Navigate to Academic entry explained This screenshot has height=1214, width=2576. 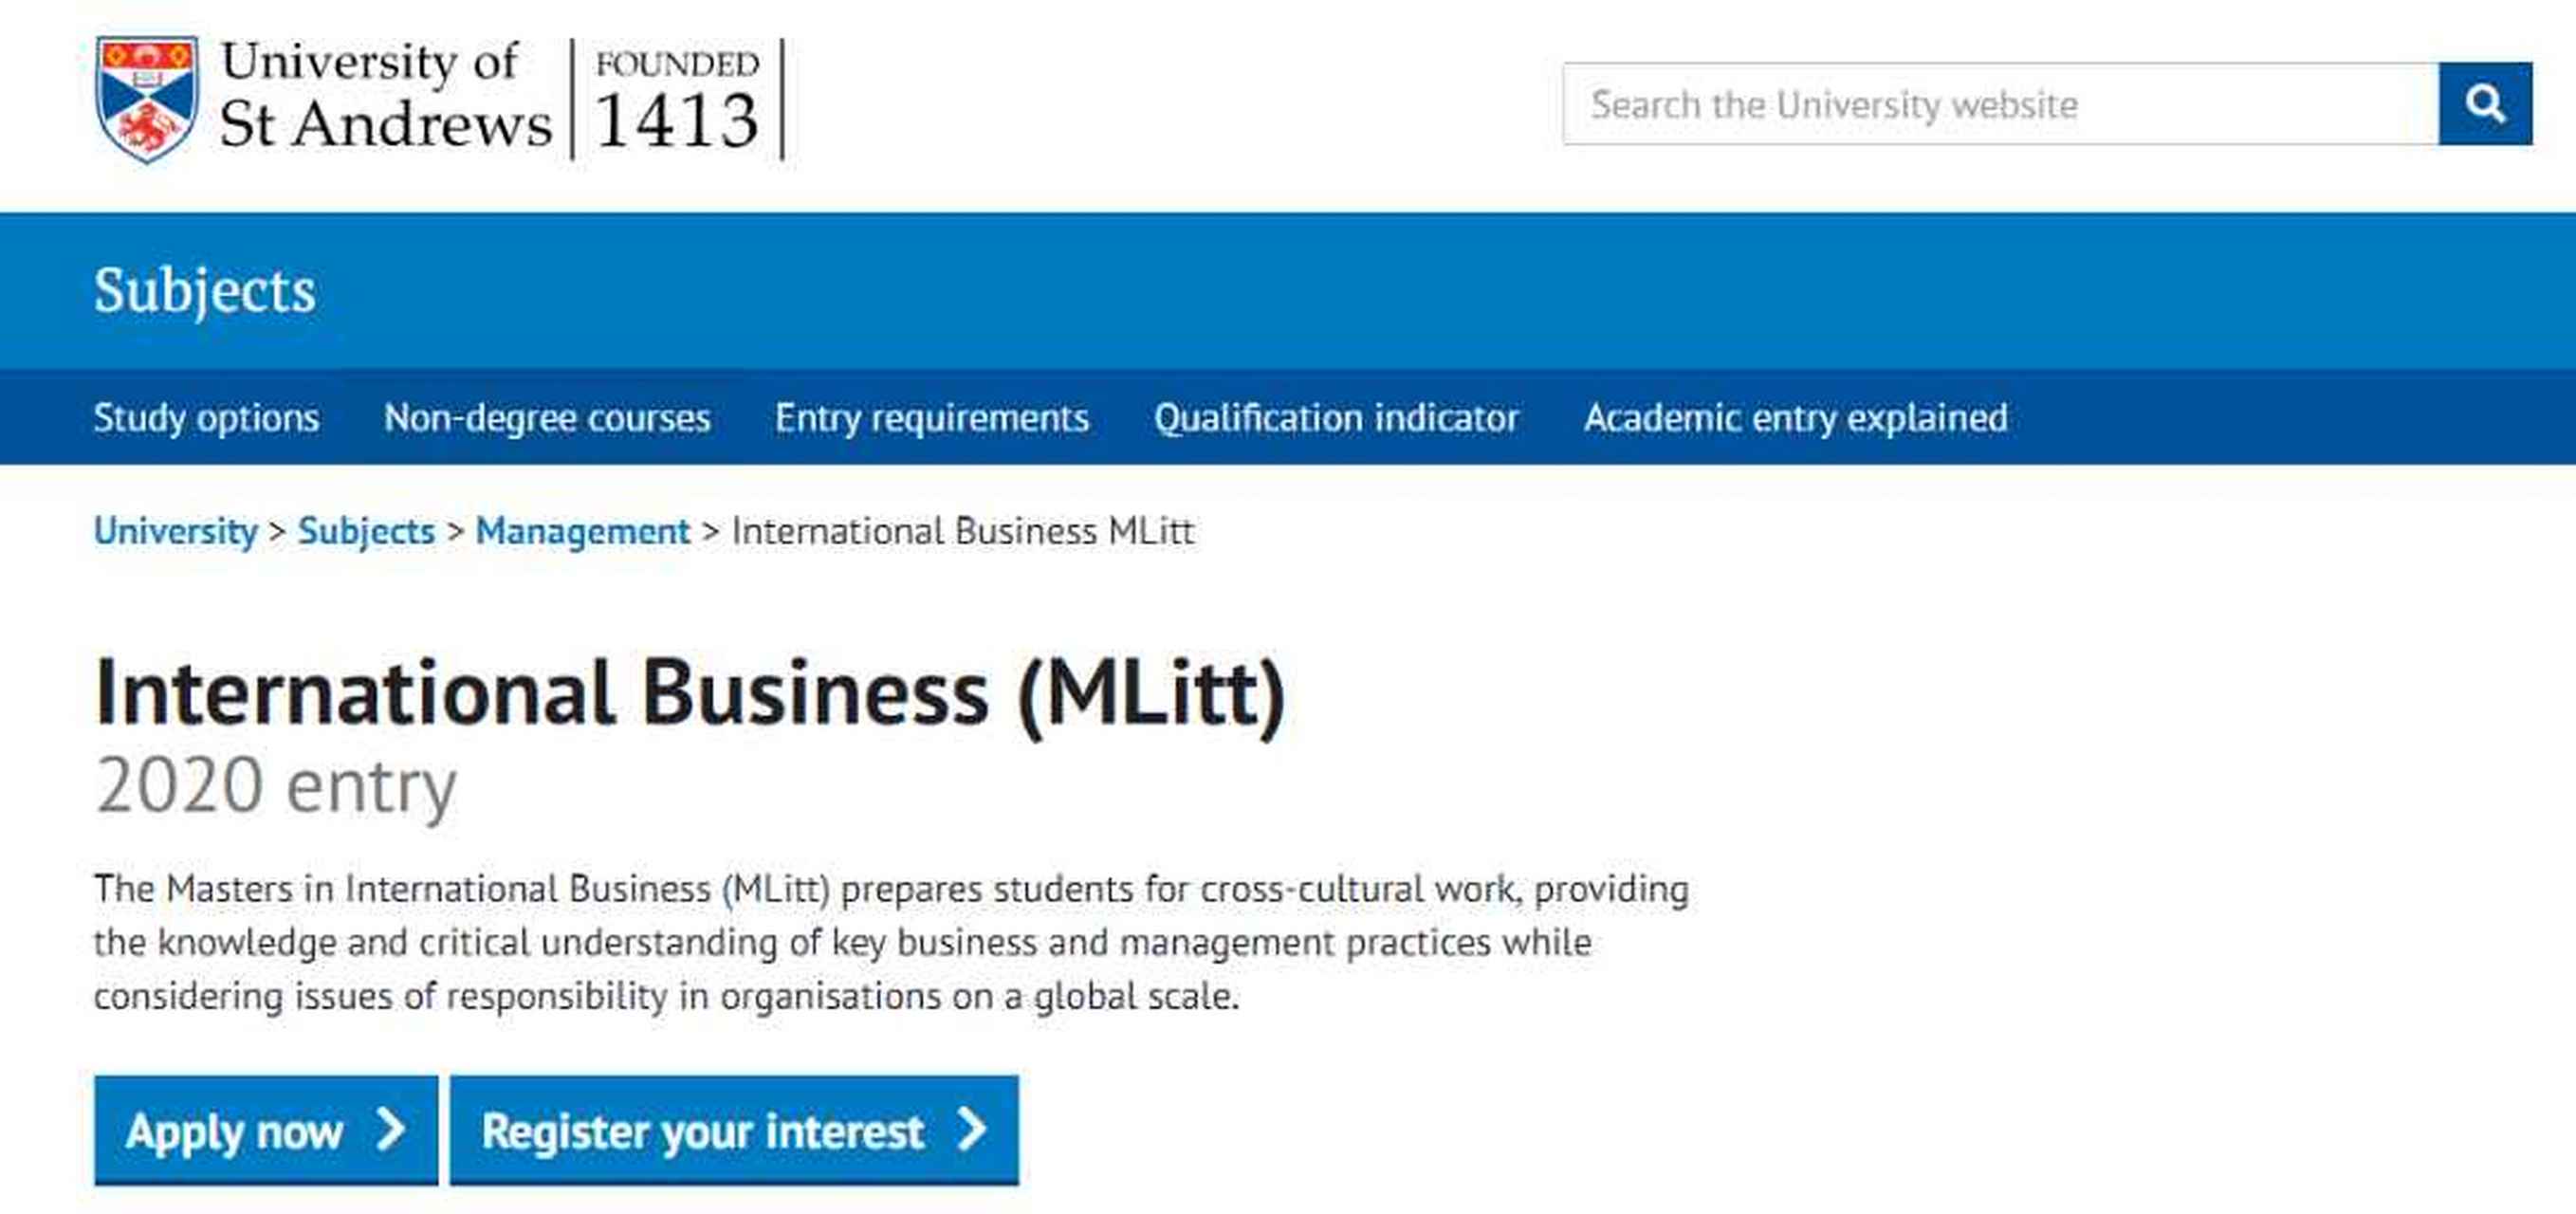(x=1795, y=418)
